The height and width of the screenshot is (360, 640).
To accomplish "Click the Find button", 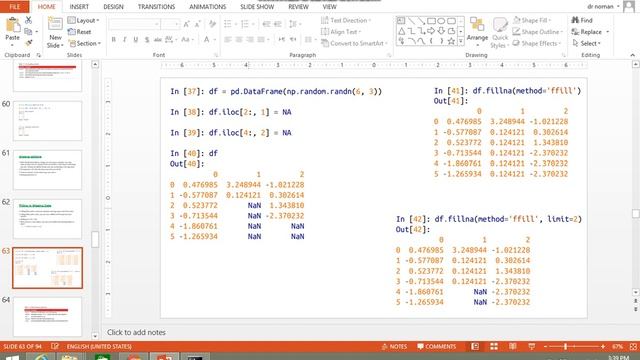I will point(582,20).
